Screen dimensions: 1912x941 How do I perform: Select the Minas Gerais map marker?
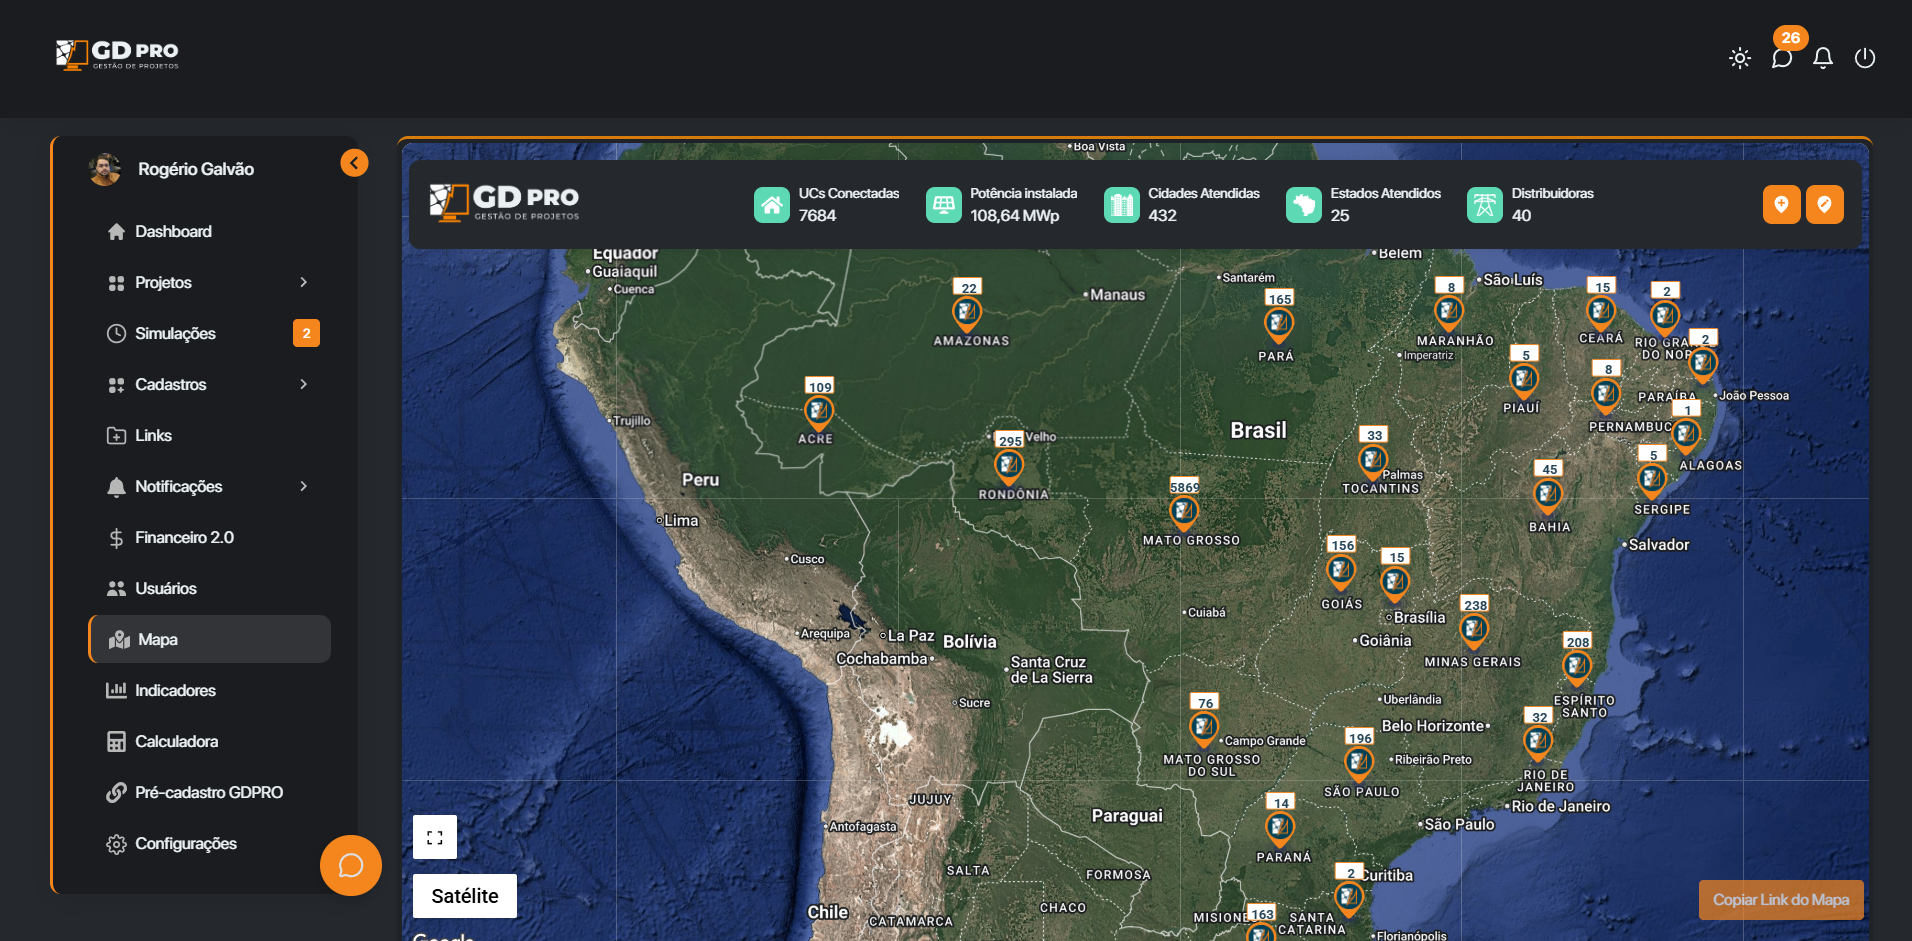pyautogui.click(x=1474, y=630)
